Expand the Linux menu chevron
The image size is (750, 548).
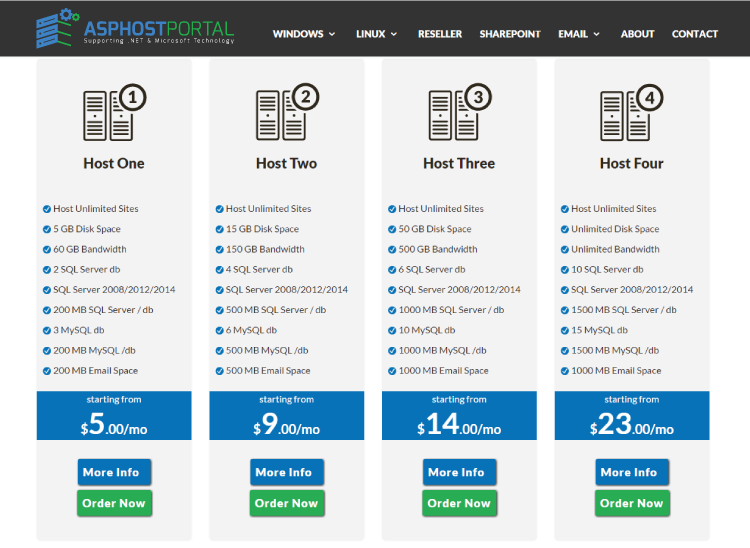click(x=394, y=34)
